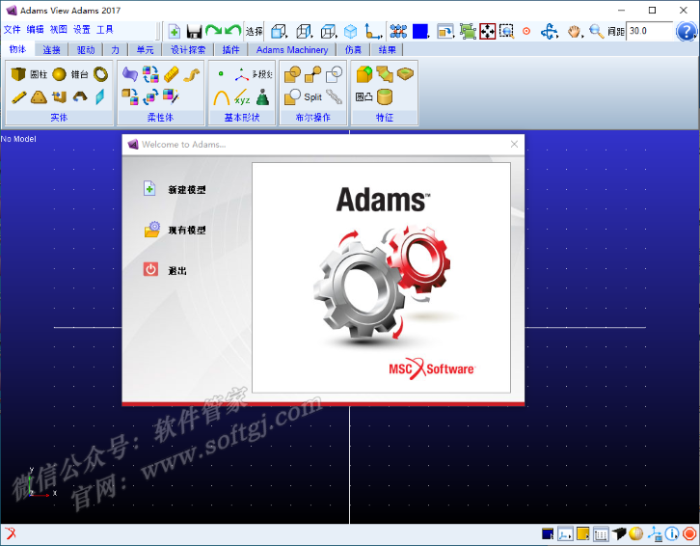Click the zoom-to-region dashed box icon
This screenshot has width=700, height=546.
click(x=507, y=31)
